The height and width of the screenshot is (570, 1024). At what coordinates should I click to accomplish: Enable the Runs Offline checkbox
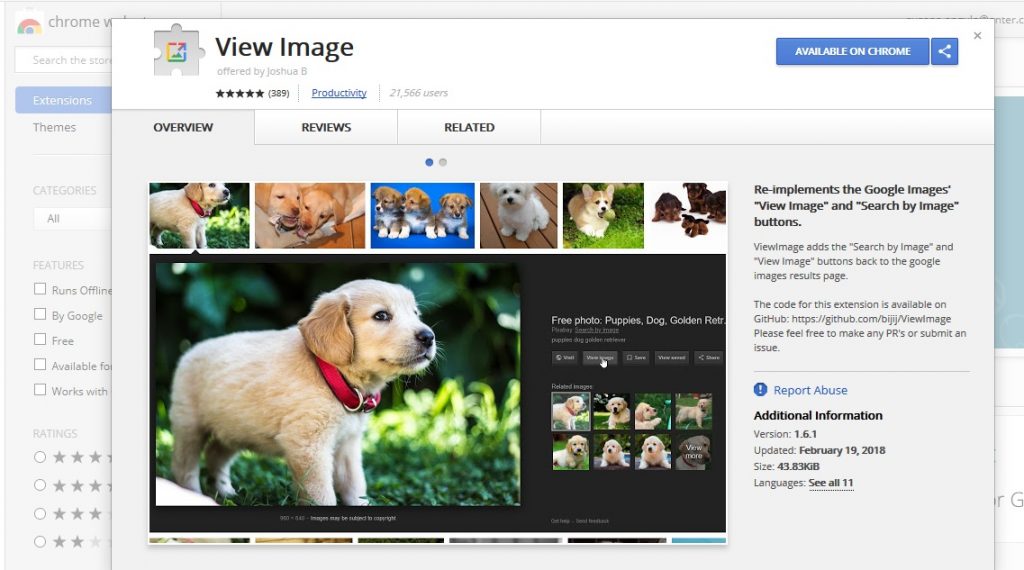click(40, 289)
